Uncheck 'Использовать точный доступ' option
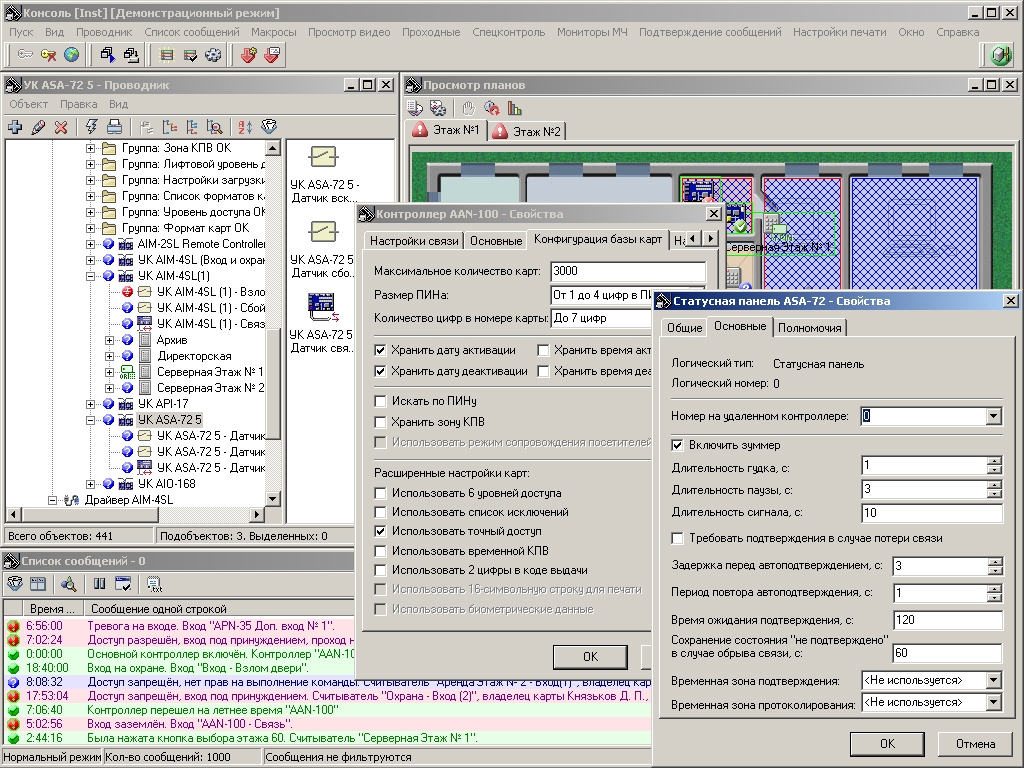 380,531
